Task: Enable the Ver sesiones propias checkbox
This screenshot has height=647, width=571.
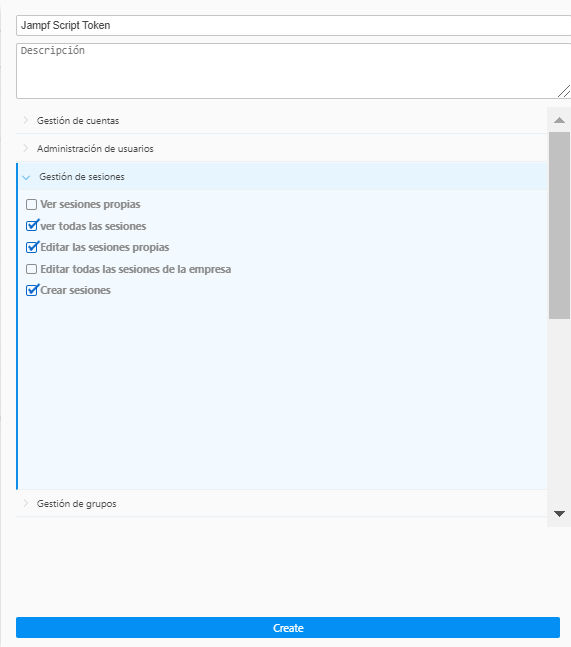Action: click(31, 204)
